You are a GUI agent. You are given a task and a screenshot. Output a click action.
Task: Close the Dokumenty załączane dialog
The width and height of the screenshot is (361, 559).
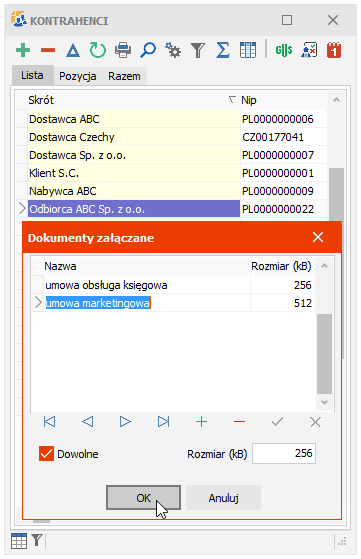318,237
